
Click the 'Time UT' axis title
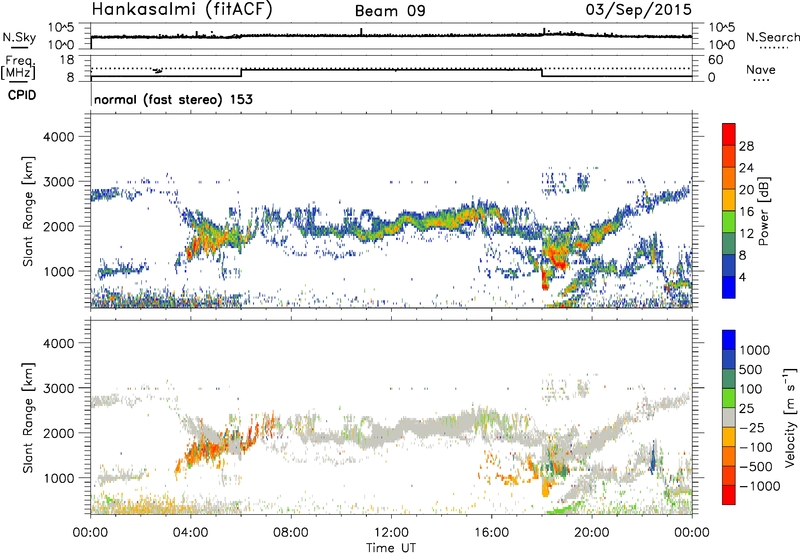(x=391, y=548)
